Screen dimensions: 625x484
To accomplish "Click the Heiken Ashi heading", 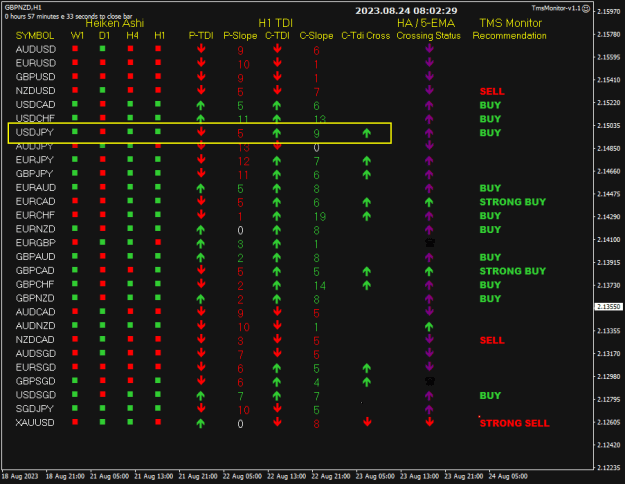I will pyautogui.click(x=115, y=23).
